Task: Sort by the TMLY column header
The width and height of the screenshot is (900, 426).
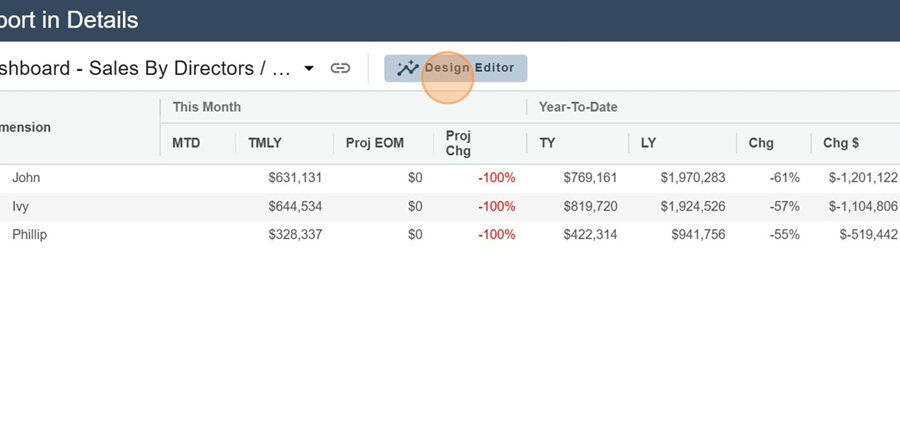Action: (266, 143)
